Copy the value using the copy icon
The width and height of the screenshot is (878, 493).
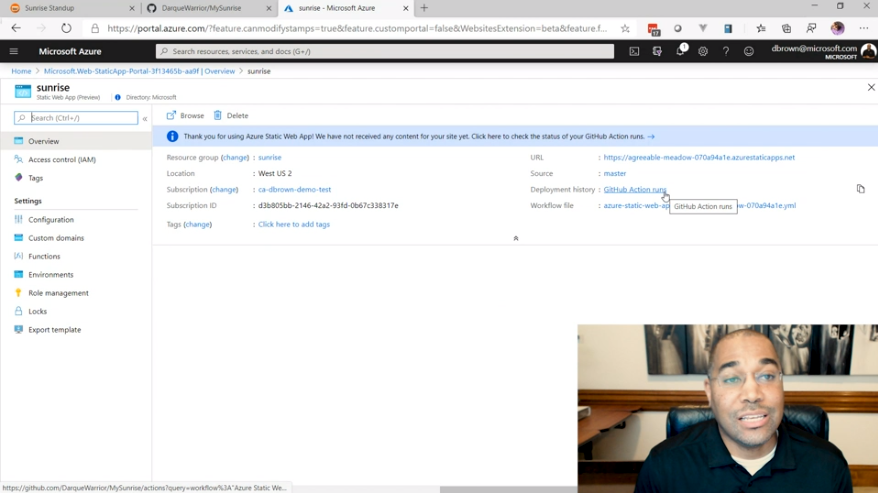[x=861, y=189]
